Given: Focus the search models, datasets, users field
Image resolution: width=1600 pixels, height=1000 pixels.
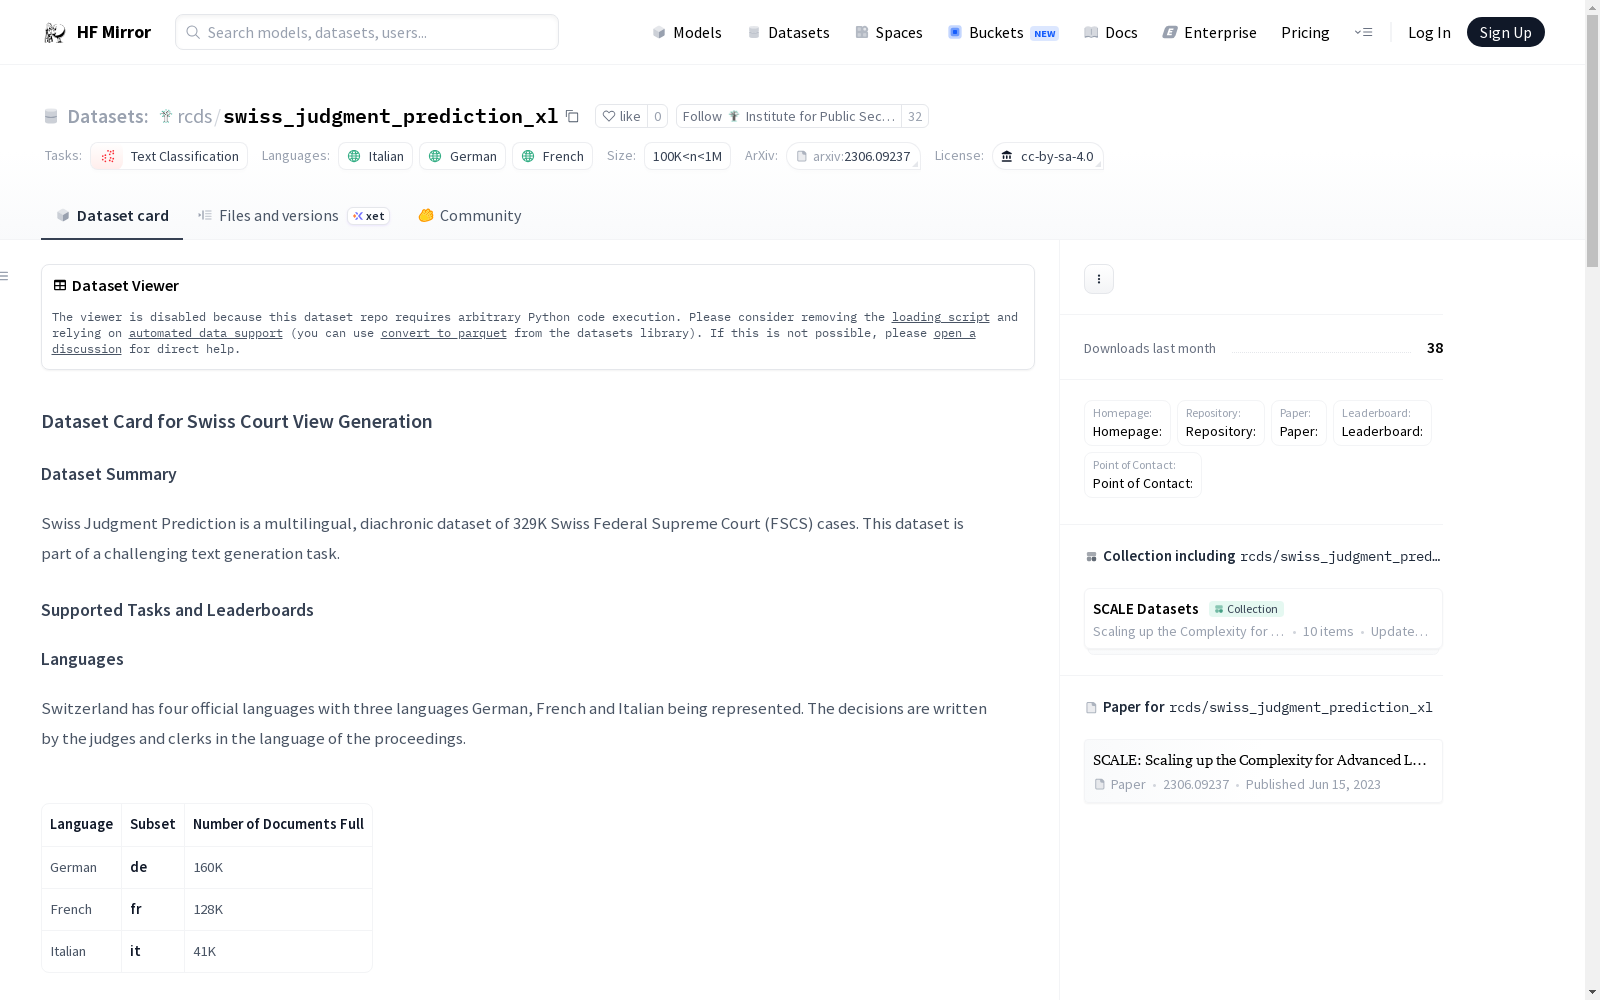Looking at the screenshot, I should coord(367,32).
